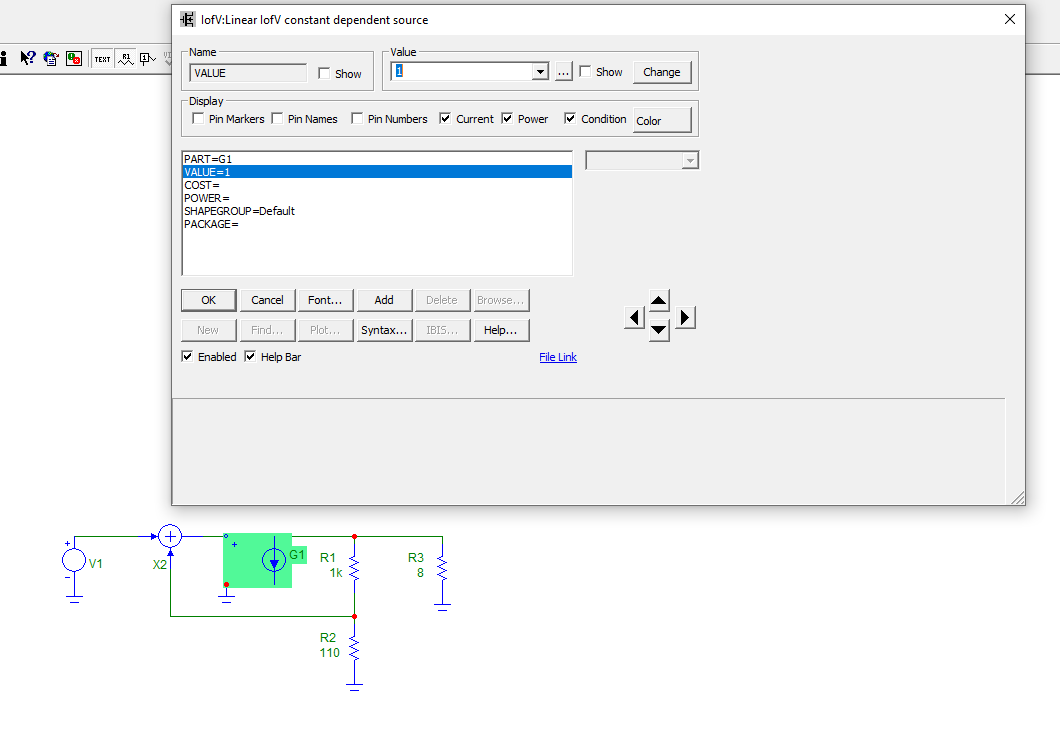The image size is (1060, 751).
Task: Click the ellipsis button next to Value
Action: tap(564, 72)
